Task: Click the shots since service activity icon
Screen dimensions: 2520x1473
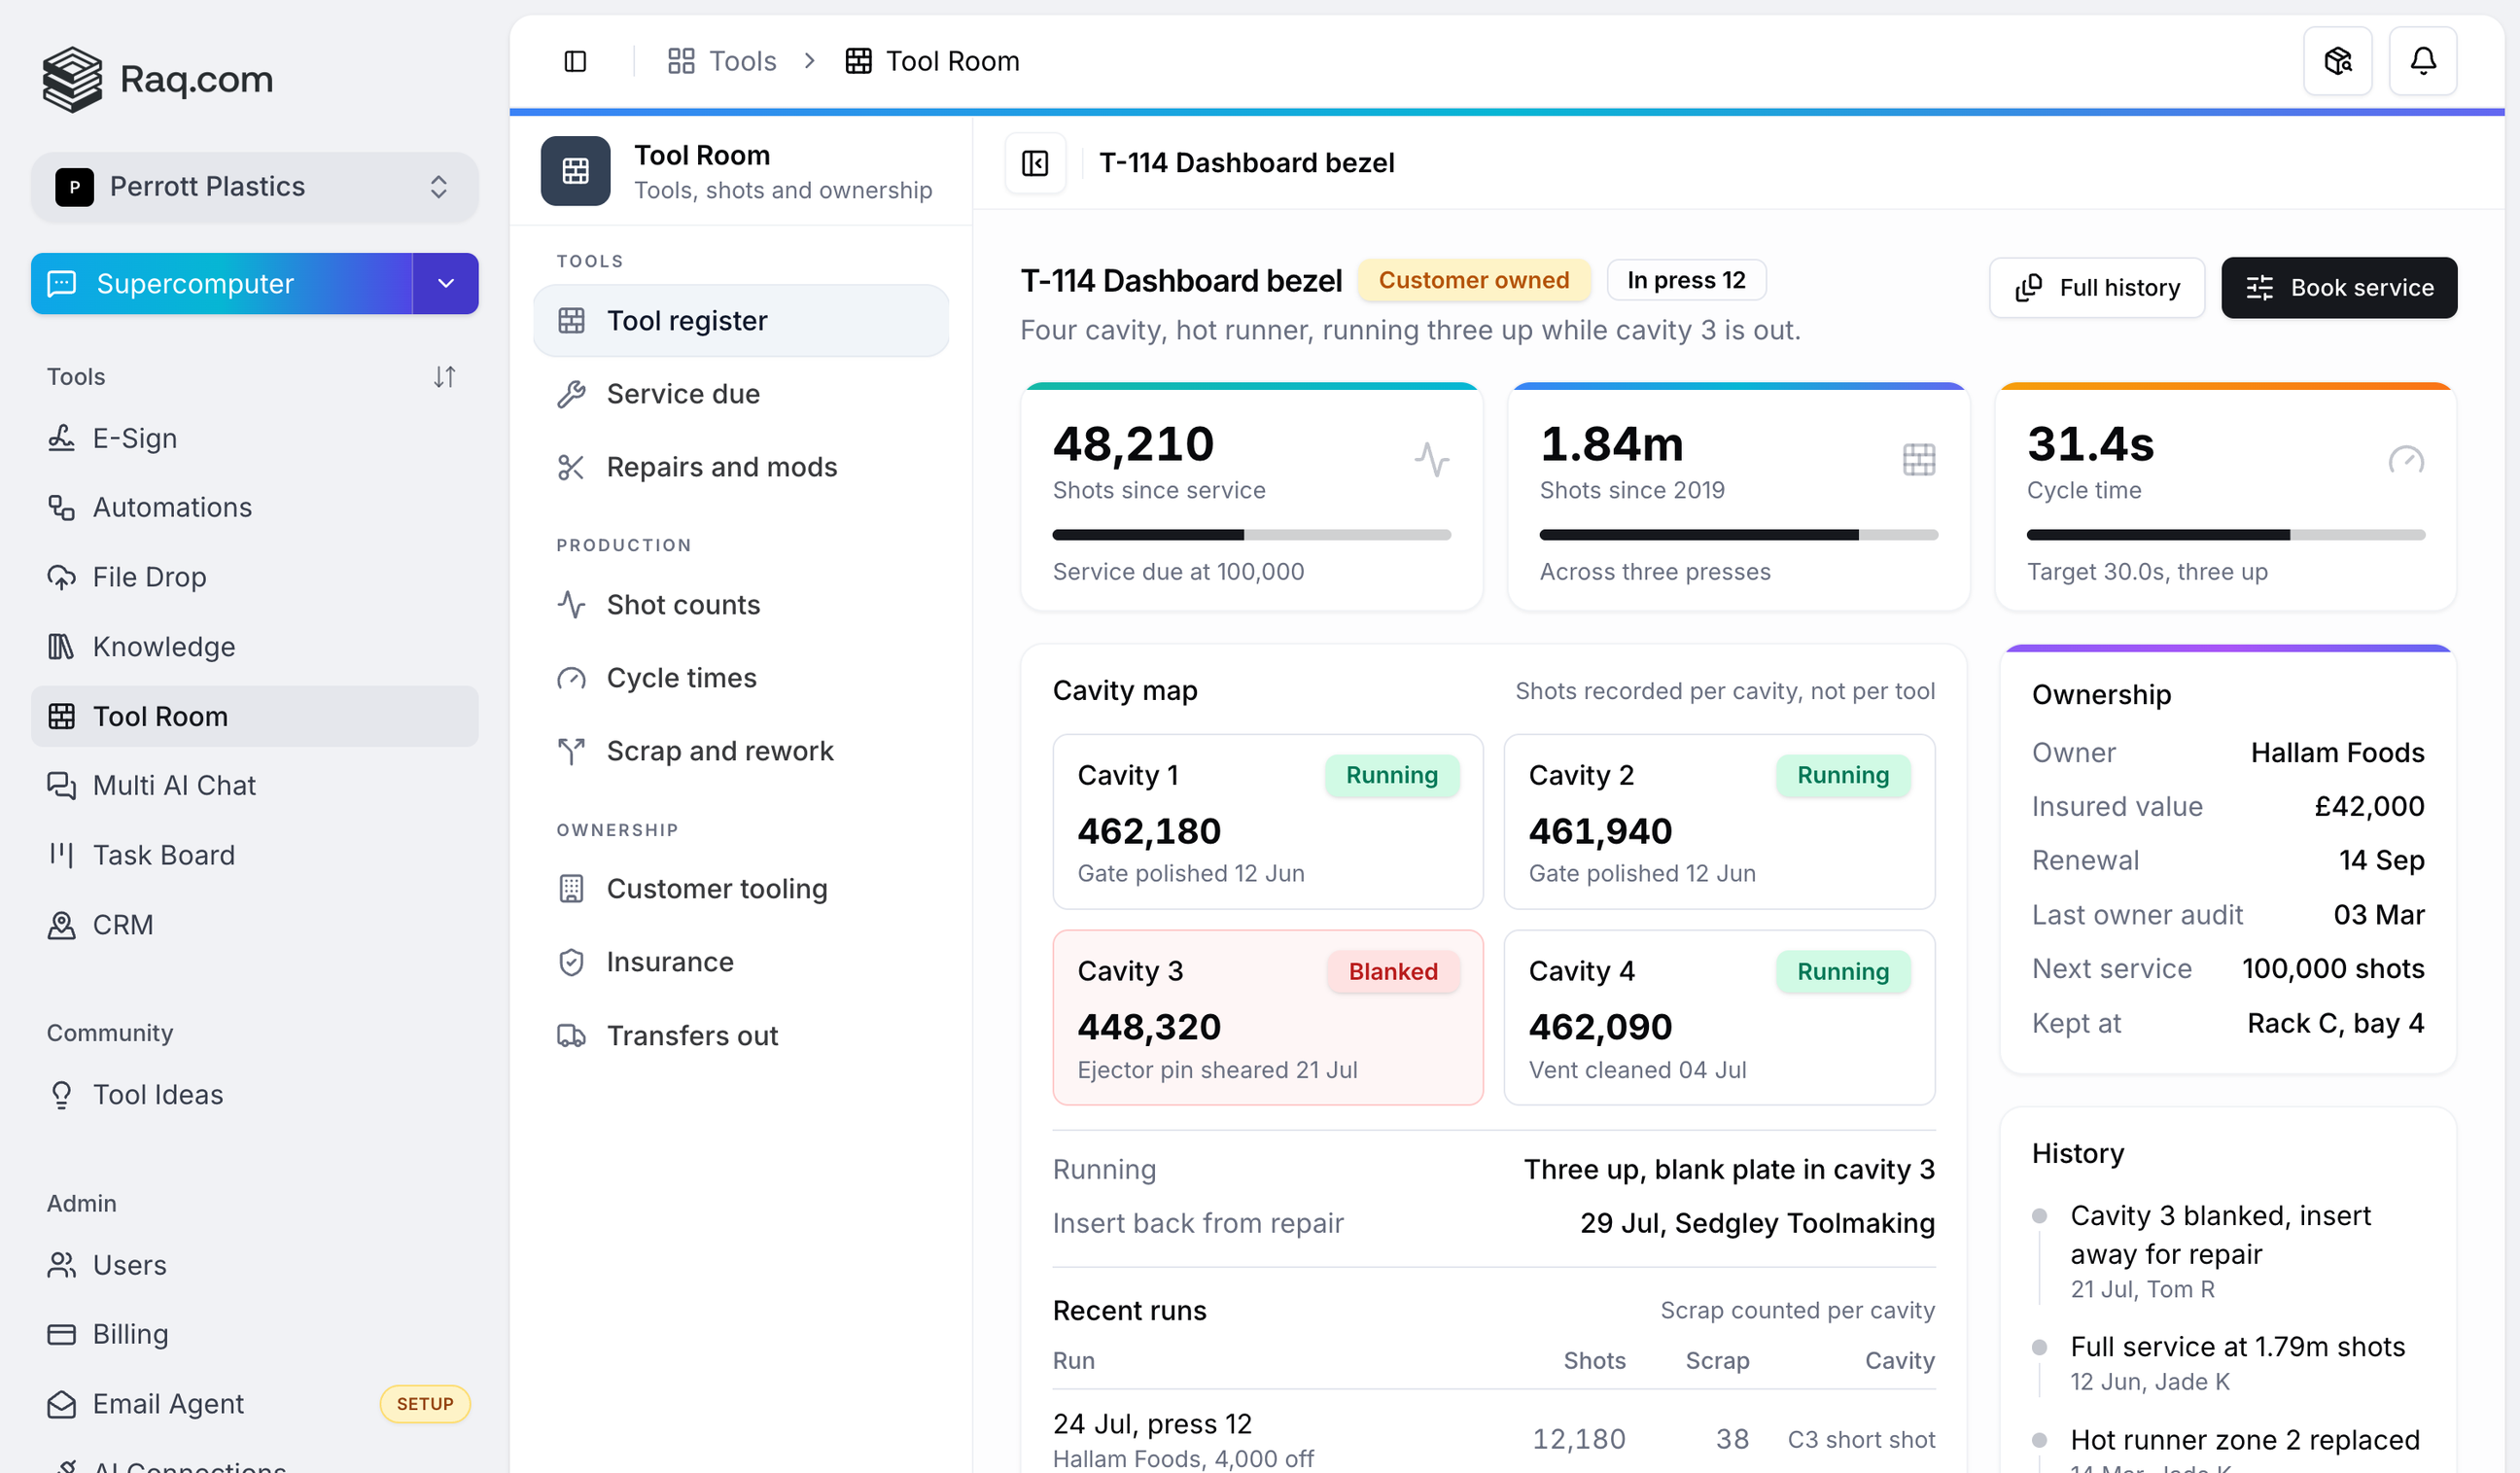Action: pyautogui.click(x=1431, y=460)
